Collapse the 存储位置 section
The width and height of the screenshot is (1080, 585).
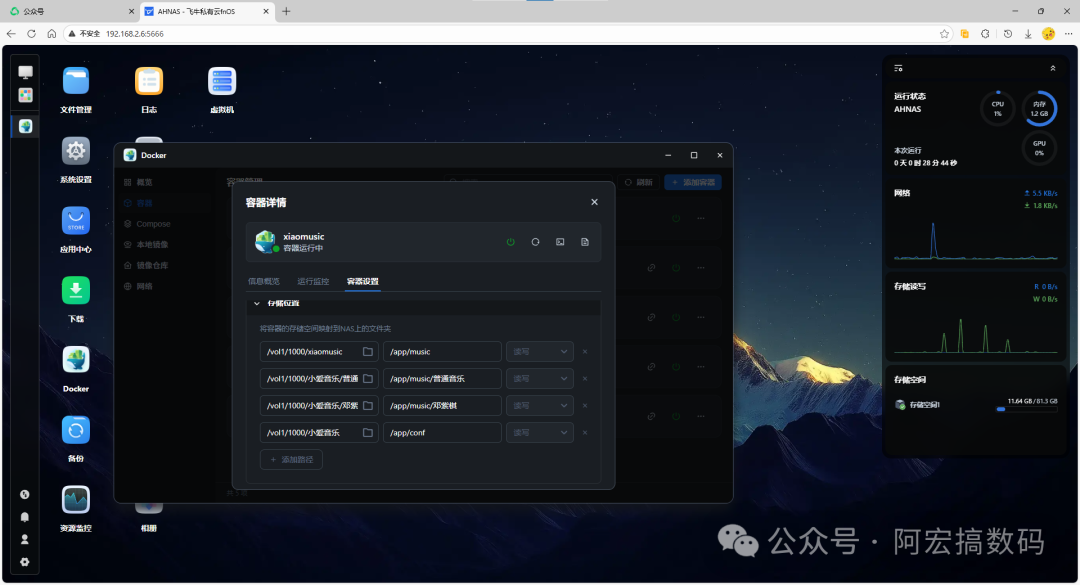[x=257, y=303]
